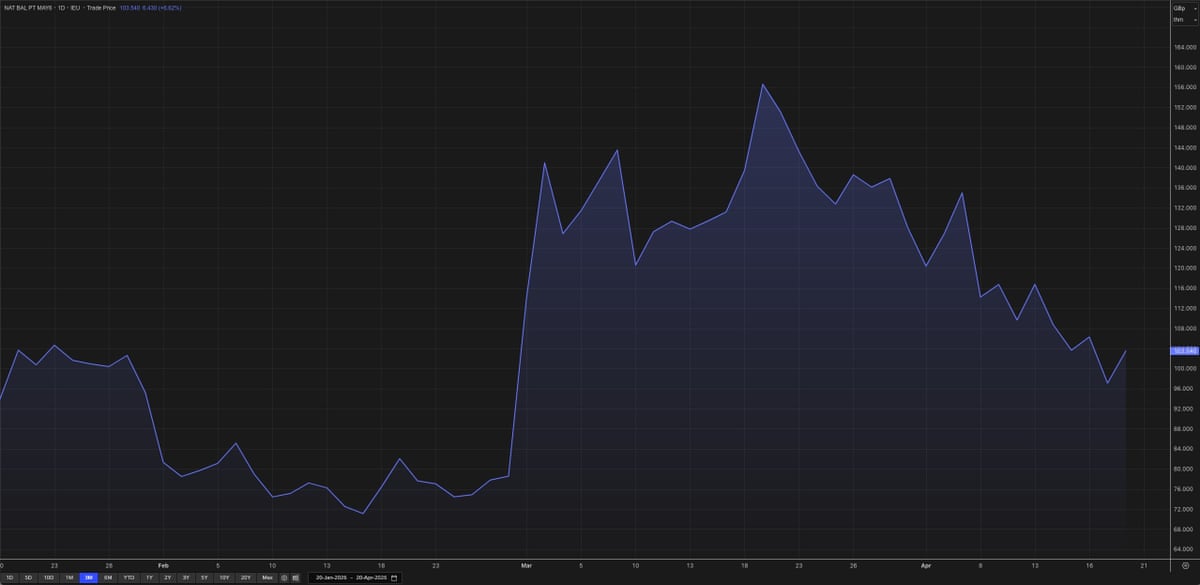Select the 6M time range
The height and width of the screenshot is (585, 1200).
coord(107,577)
